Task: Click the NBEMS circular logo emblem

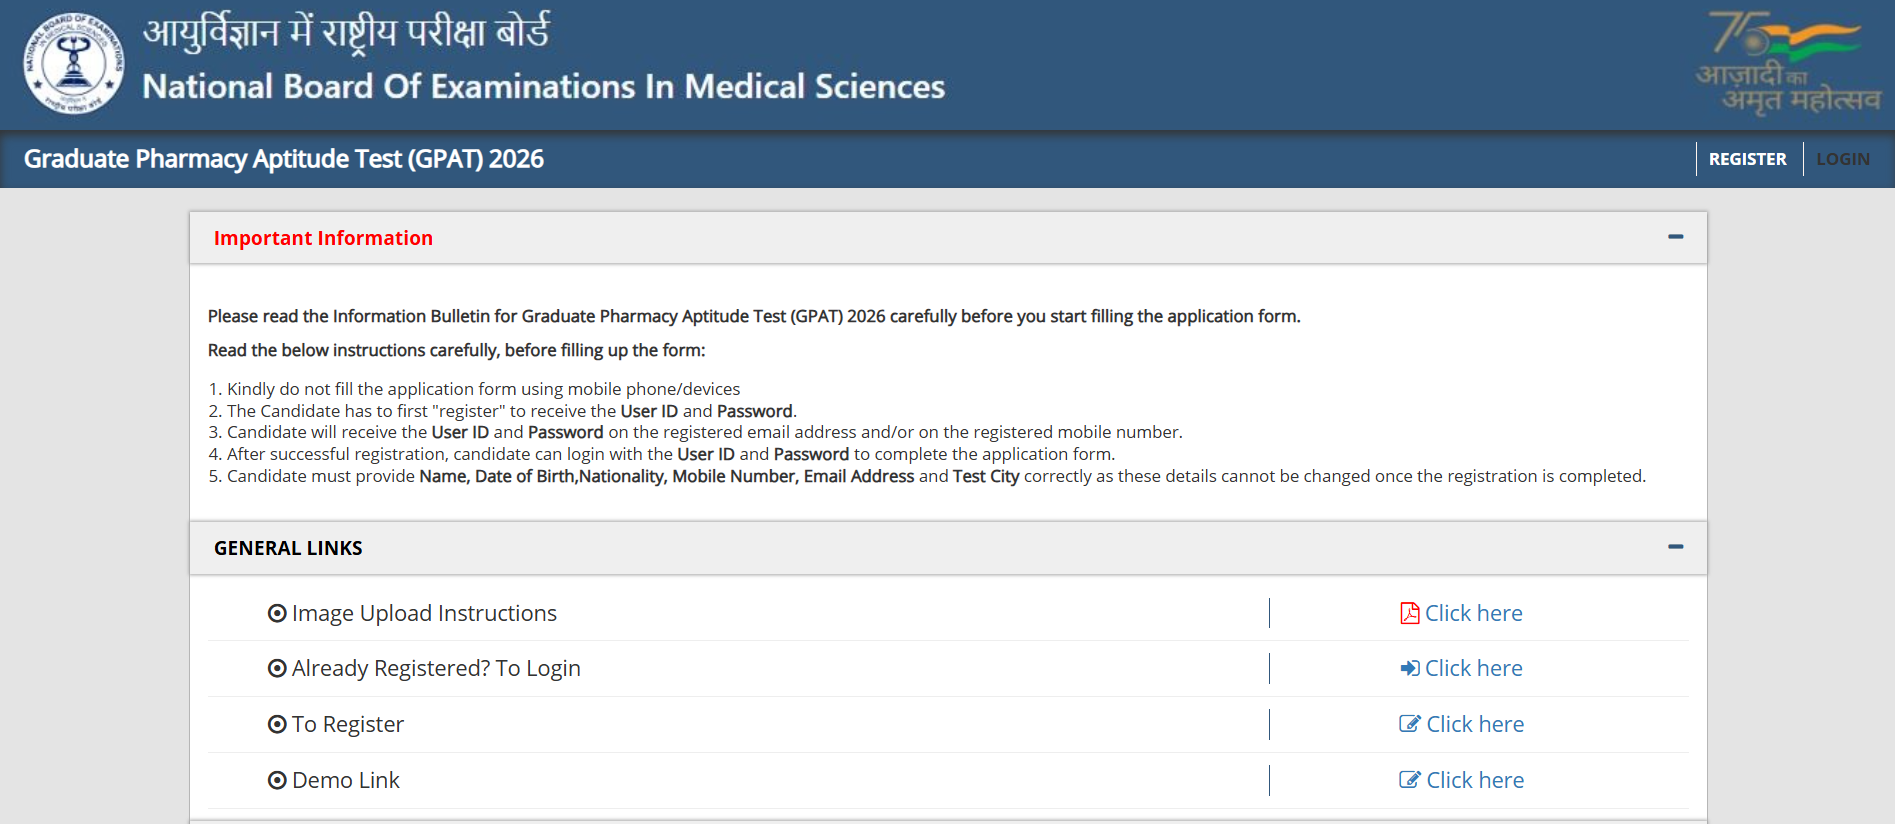Action: tap(74, 64)
